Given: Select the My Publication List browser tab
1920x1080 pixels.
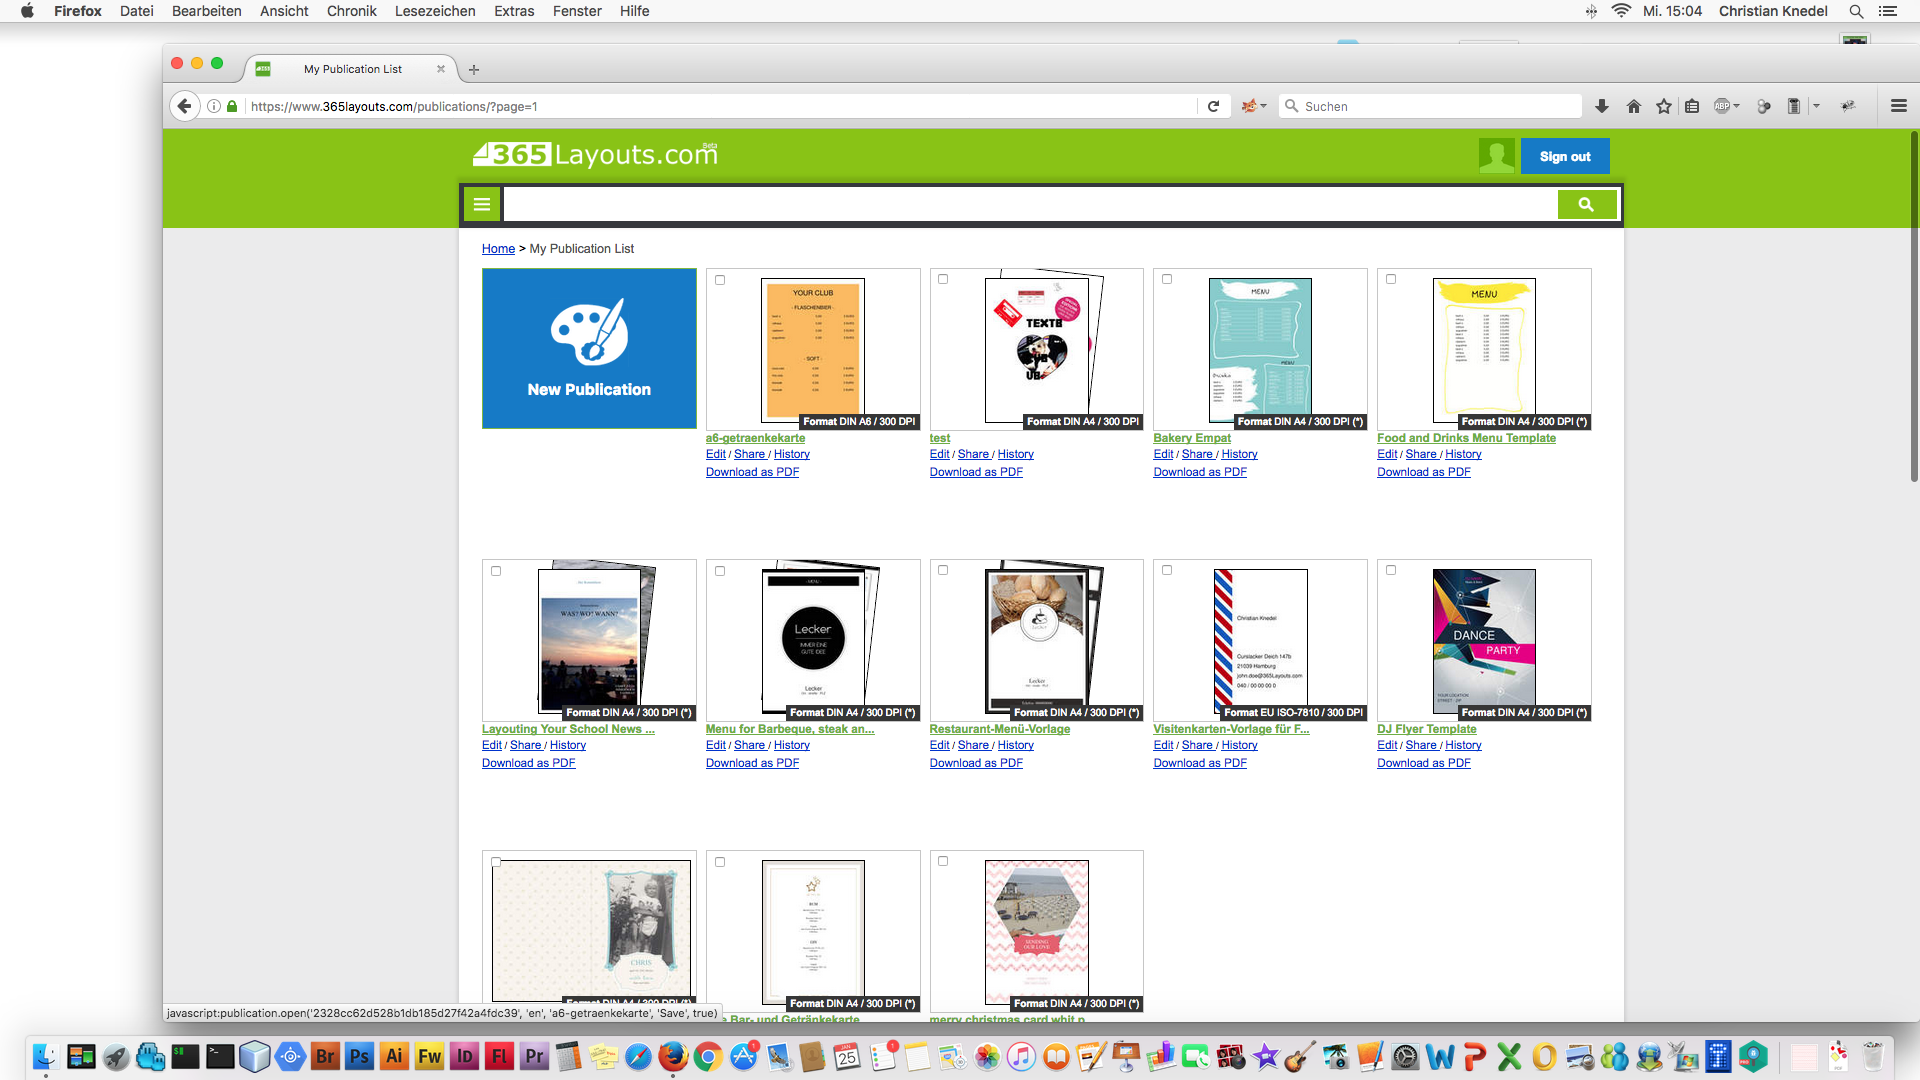Looking at the screenshot, I should [x=353, y=69].
